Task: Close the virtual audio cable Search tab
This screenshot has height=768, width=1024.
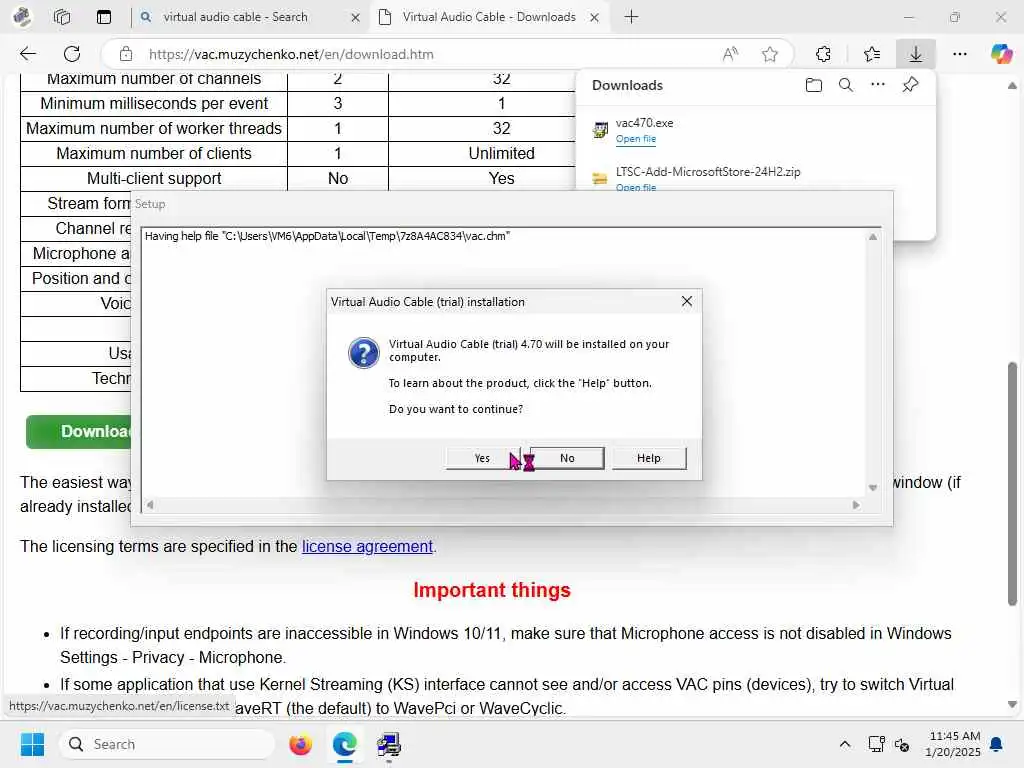Action: 355,18
